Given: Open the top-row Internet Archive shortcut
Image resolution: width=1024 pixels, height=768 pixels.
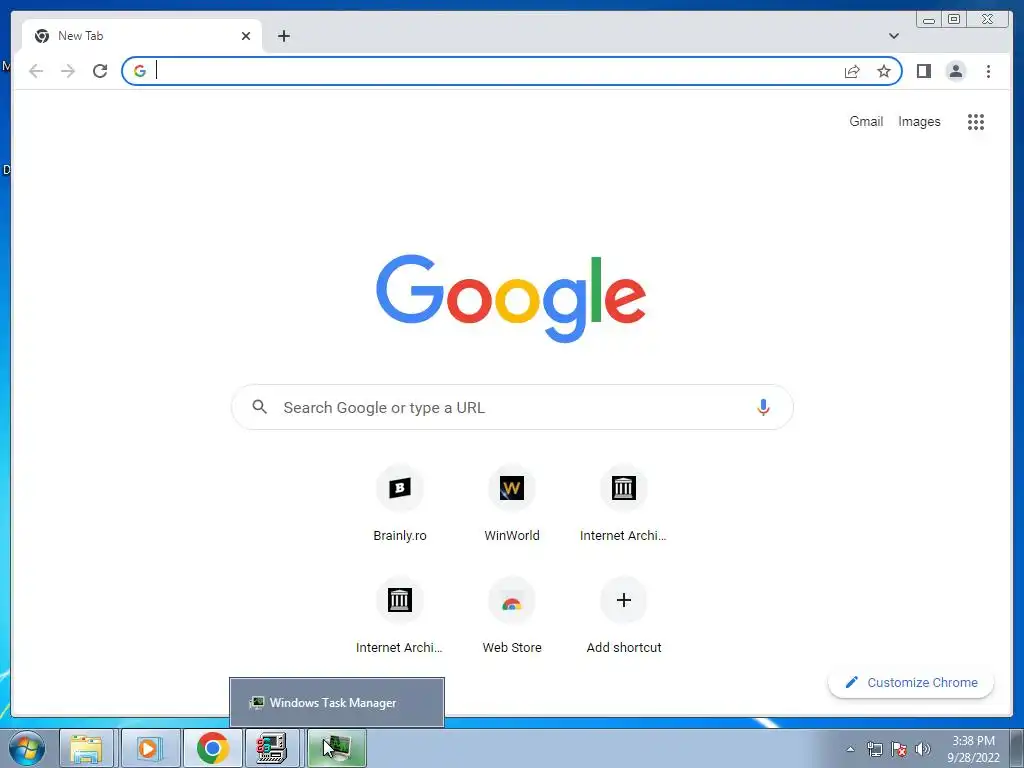Looking at the screenshot, I should click(624, 505).
